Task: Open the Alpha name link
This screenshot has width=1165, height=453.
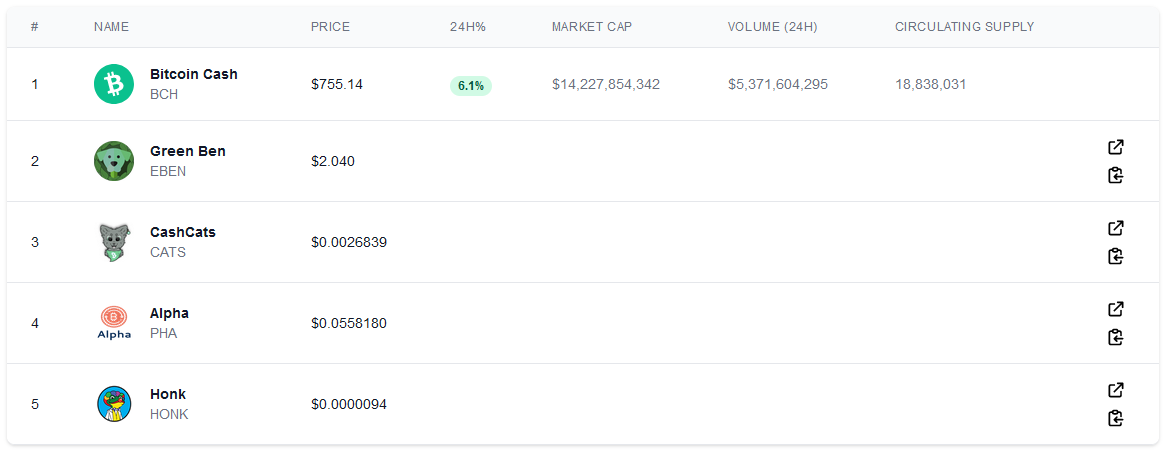Action: click(x=169, y=313)
